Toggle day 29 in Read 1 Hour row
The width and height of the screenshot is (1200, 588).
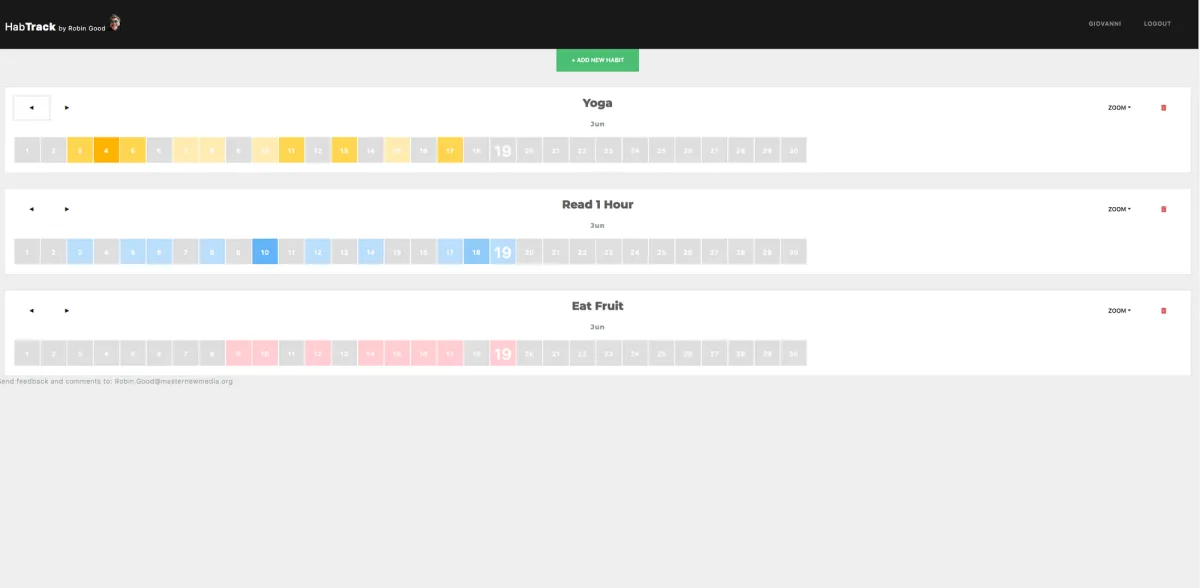(x=767, y=252)
